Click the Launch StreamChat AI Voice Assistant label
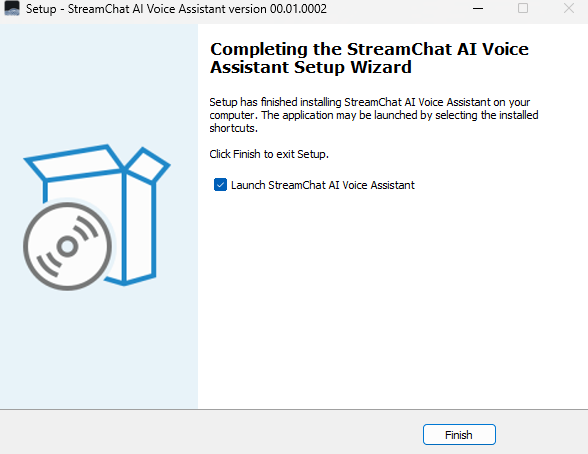This screenshot has width=588, height=454. (x=322, y=185)
